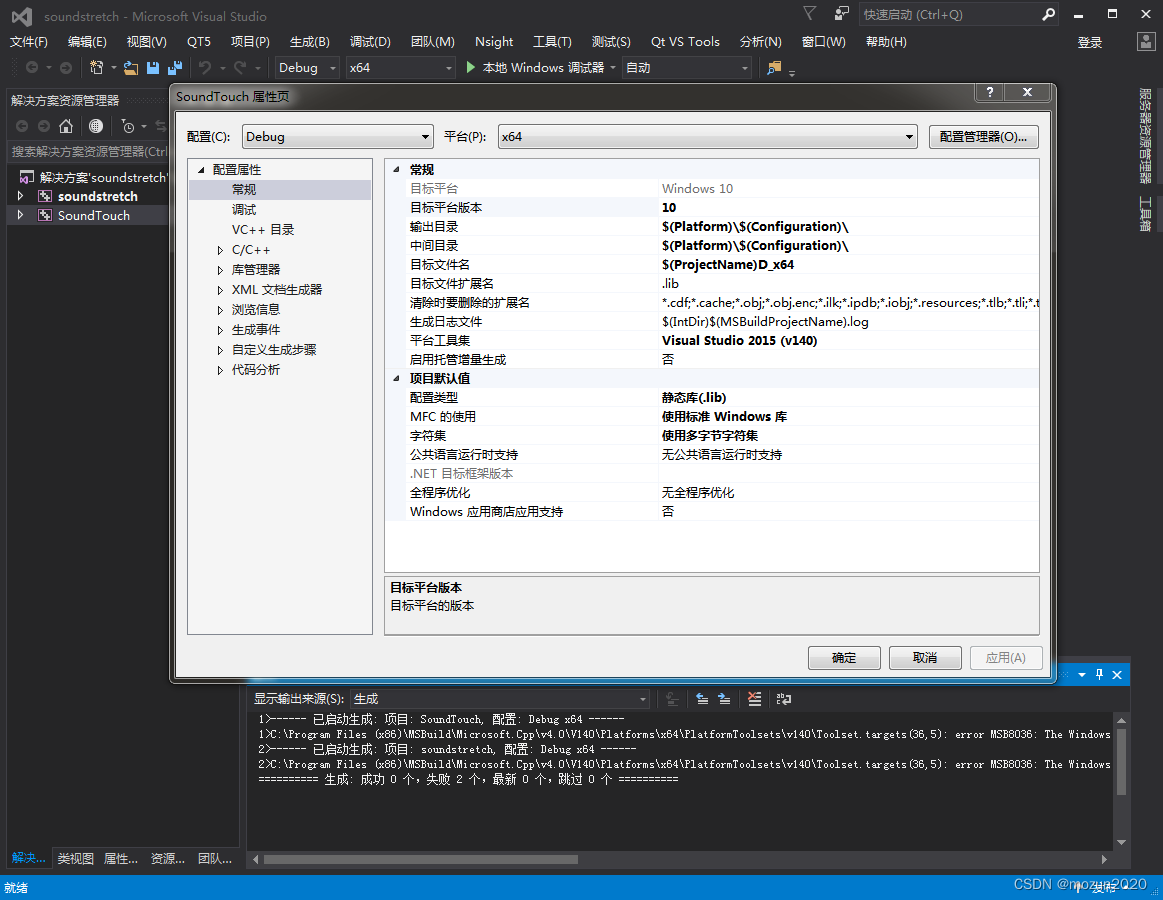Collapse the 常规 property section

pyautogui.click(x=397, y=170)
